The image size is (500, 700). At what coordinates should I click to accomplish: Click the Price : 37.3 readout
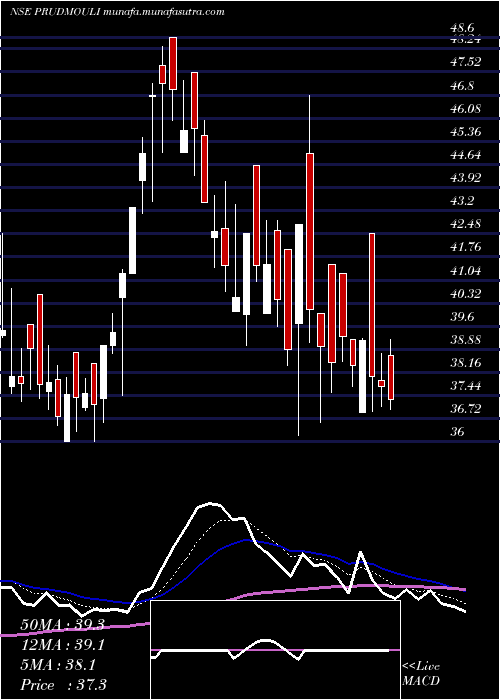pyautogui.click(x=63, y=685)
